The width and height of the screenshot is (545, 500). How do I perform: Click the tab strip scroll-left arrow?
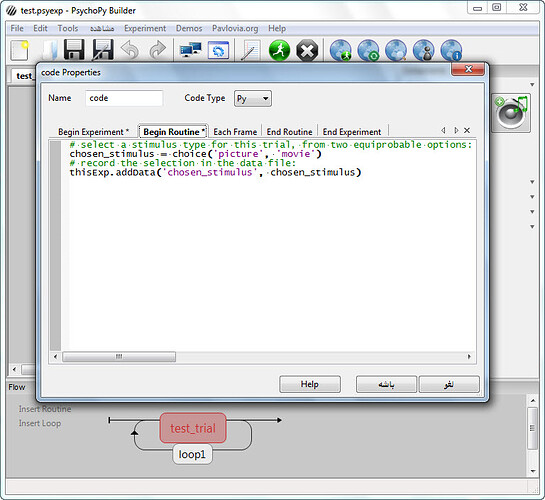point(443,131)
